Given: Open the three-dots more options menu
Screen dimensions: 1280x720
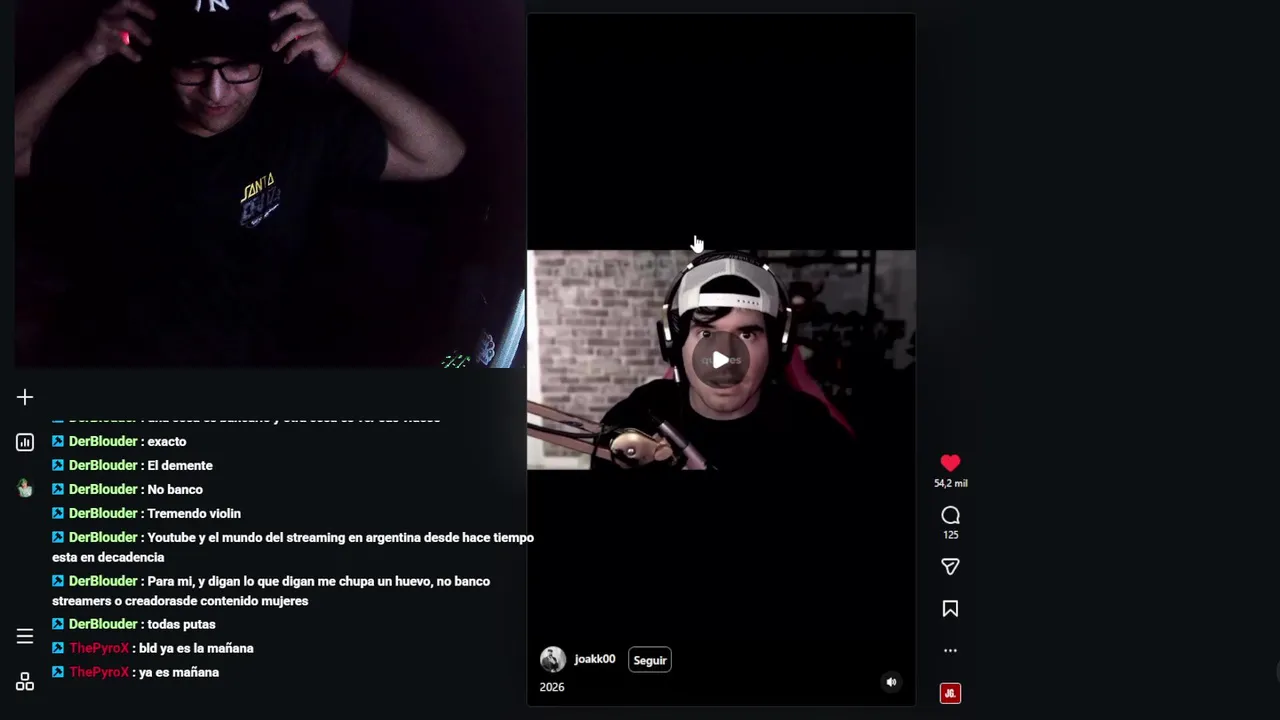Looking at the screenshot, I should 950,651.
